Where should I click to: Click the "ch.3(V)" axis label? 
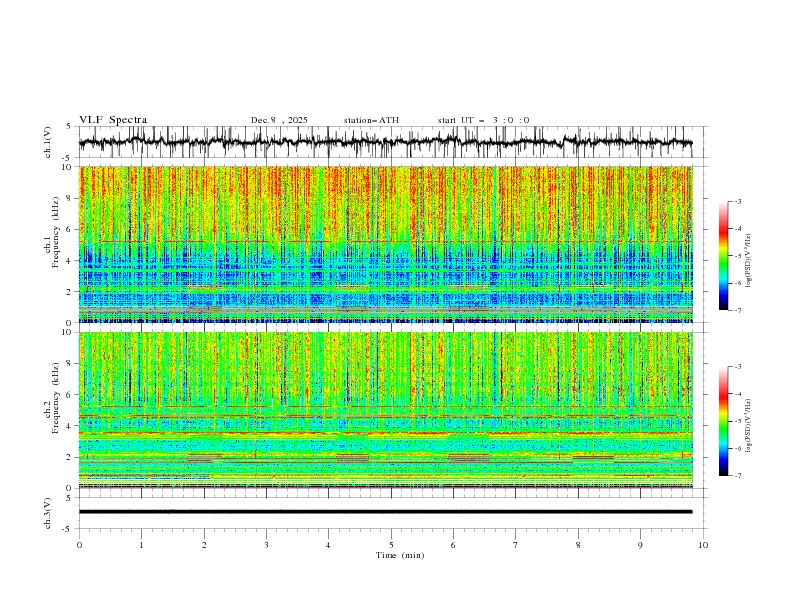click(x=48, y=513)
